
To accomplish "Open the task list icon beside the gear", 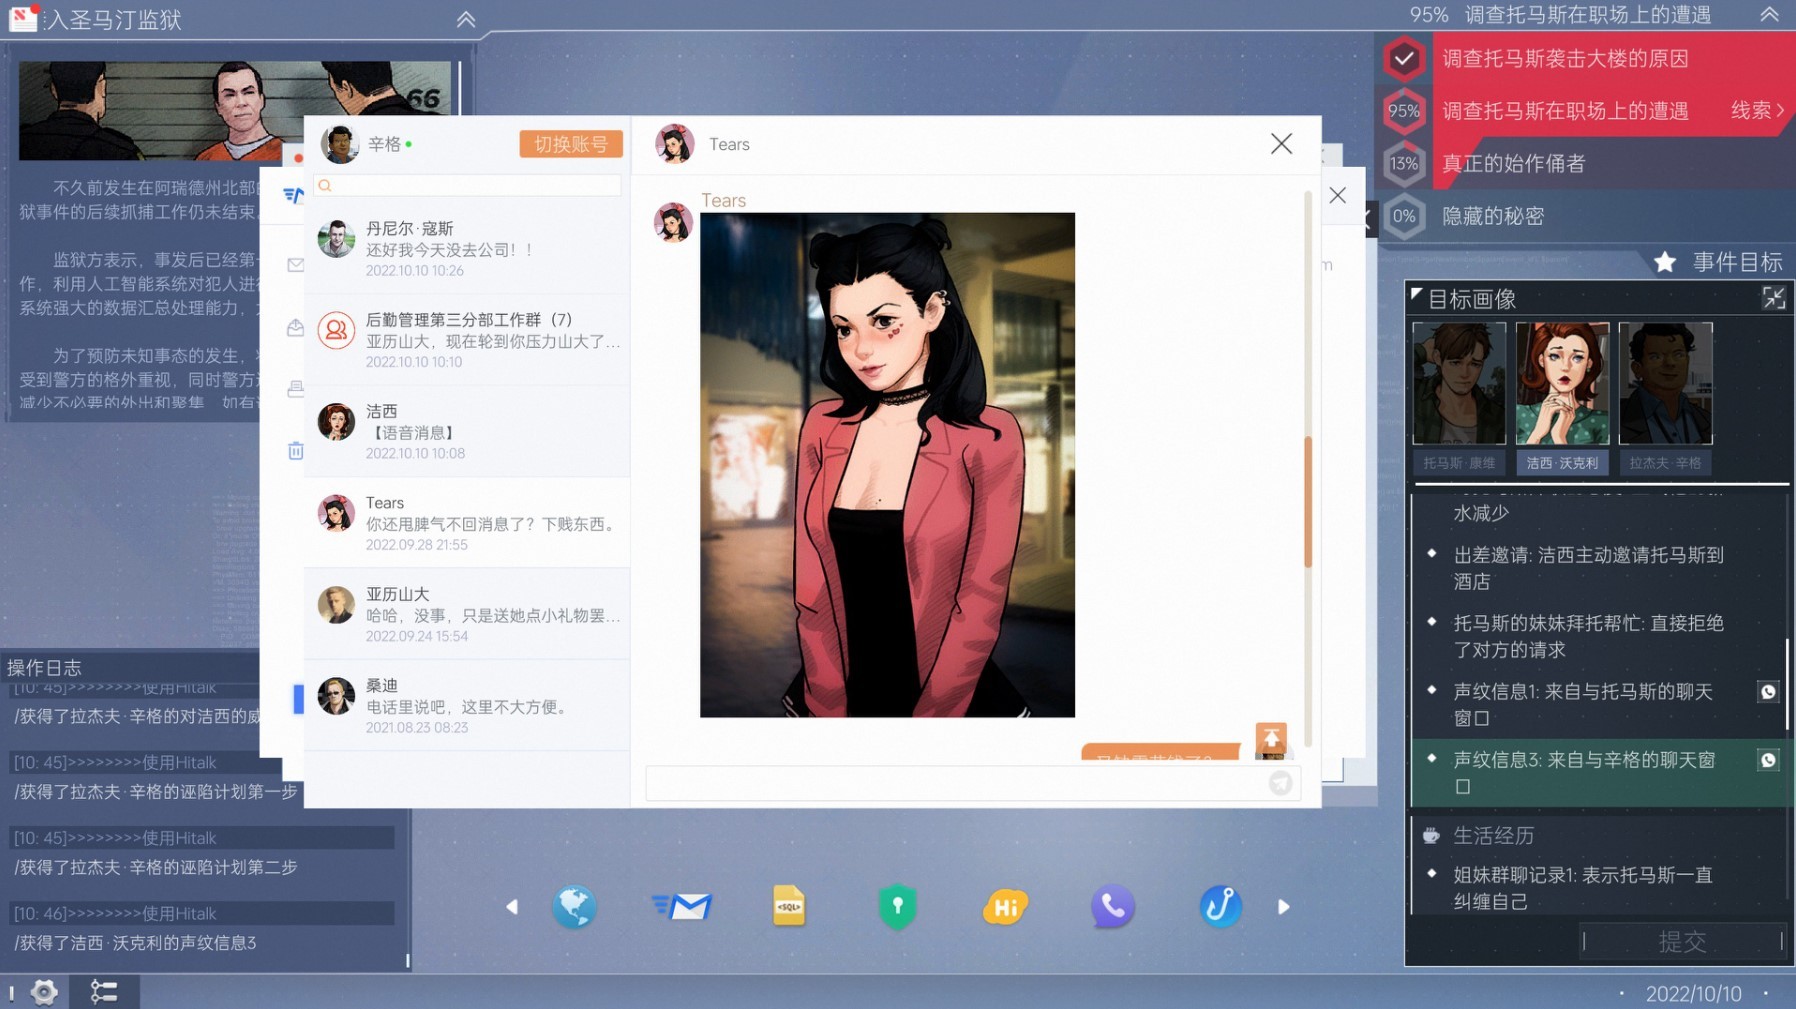I will [104, 992].
